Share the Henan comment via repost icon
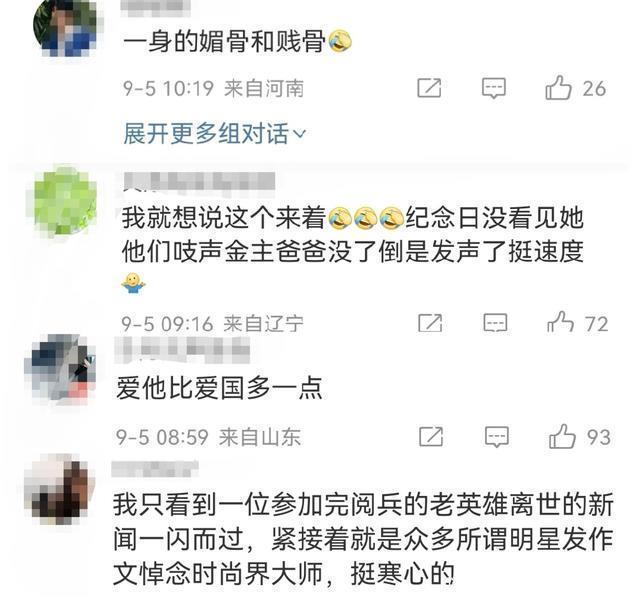This screenshot has width=640, height=597. pyautogui.click(x=429, y=88)
